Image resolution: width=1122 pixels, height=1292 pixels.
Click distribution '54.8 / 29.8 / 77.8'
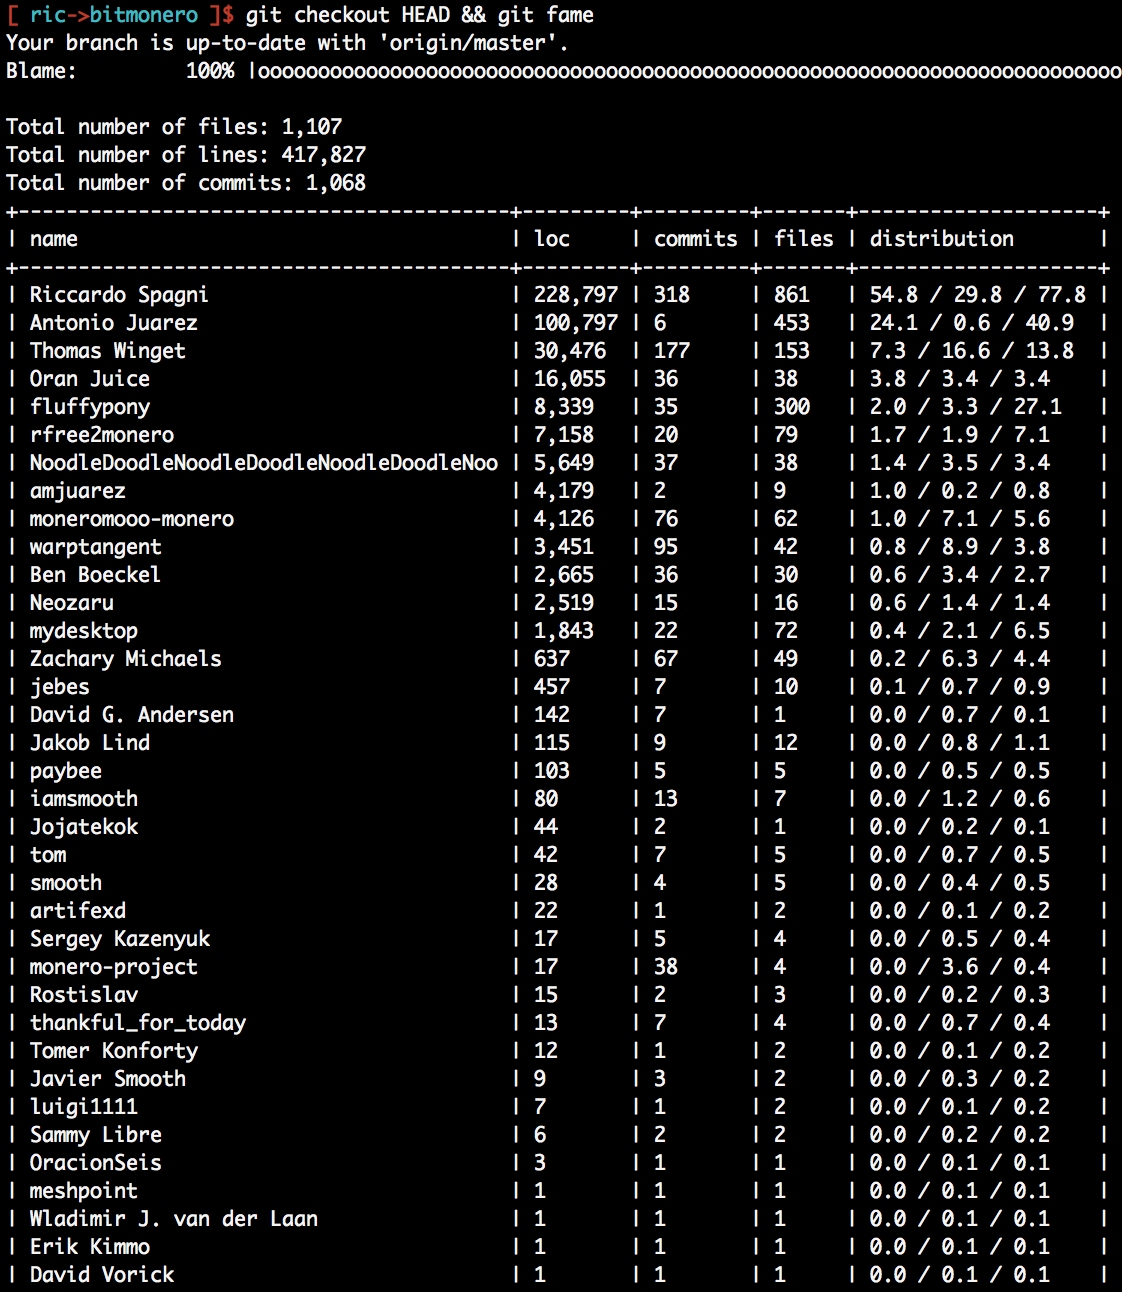pos(978,295)
